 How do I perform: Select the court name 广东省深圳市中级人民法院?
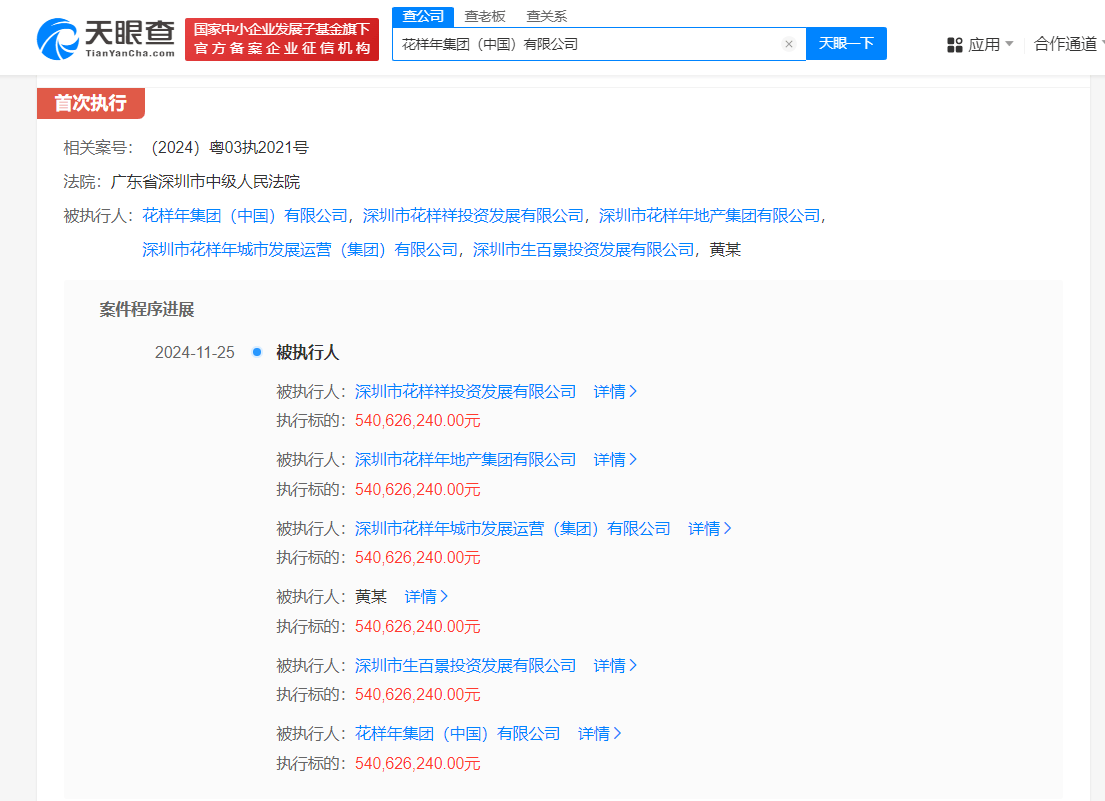(x=205, y=182)
